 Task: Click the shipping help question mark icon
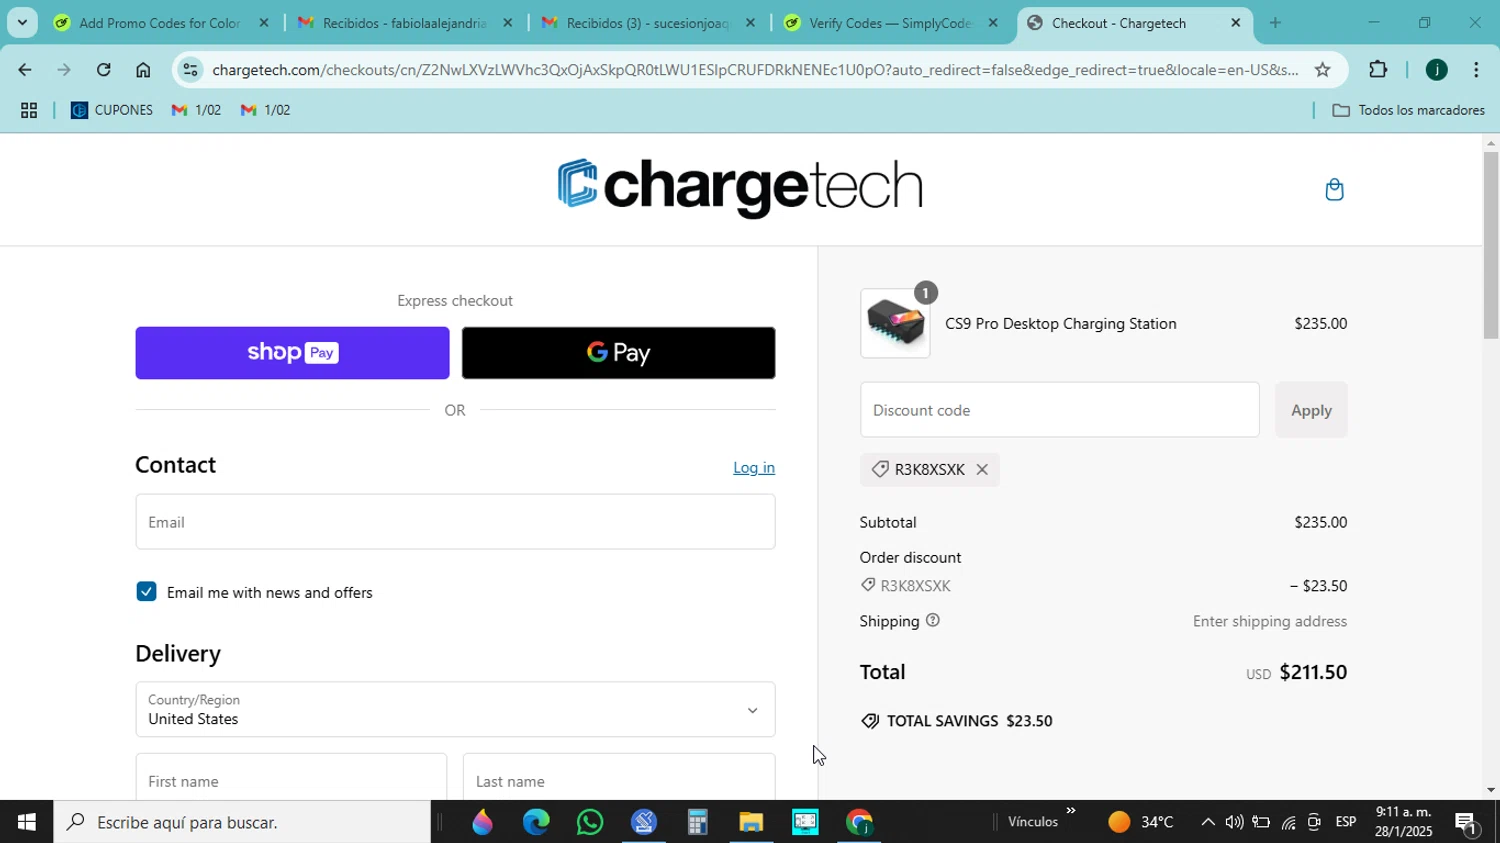coord(932,621)
